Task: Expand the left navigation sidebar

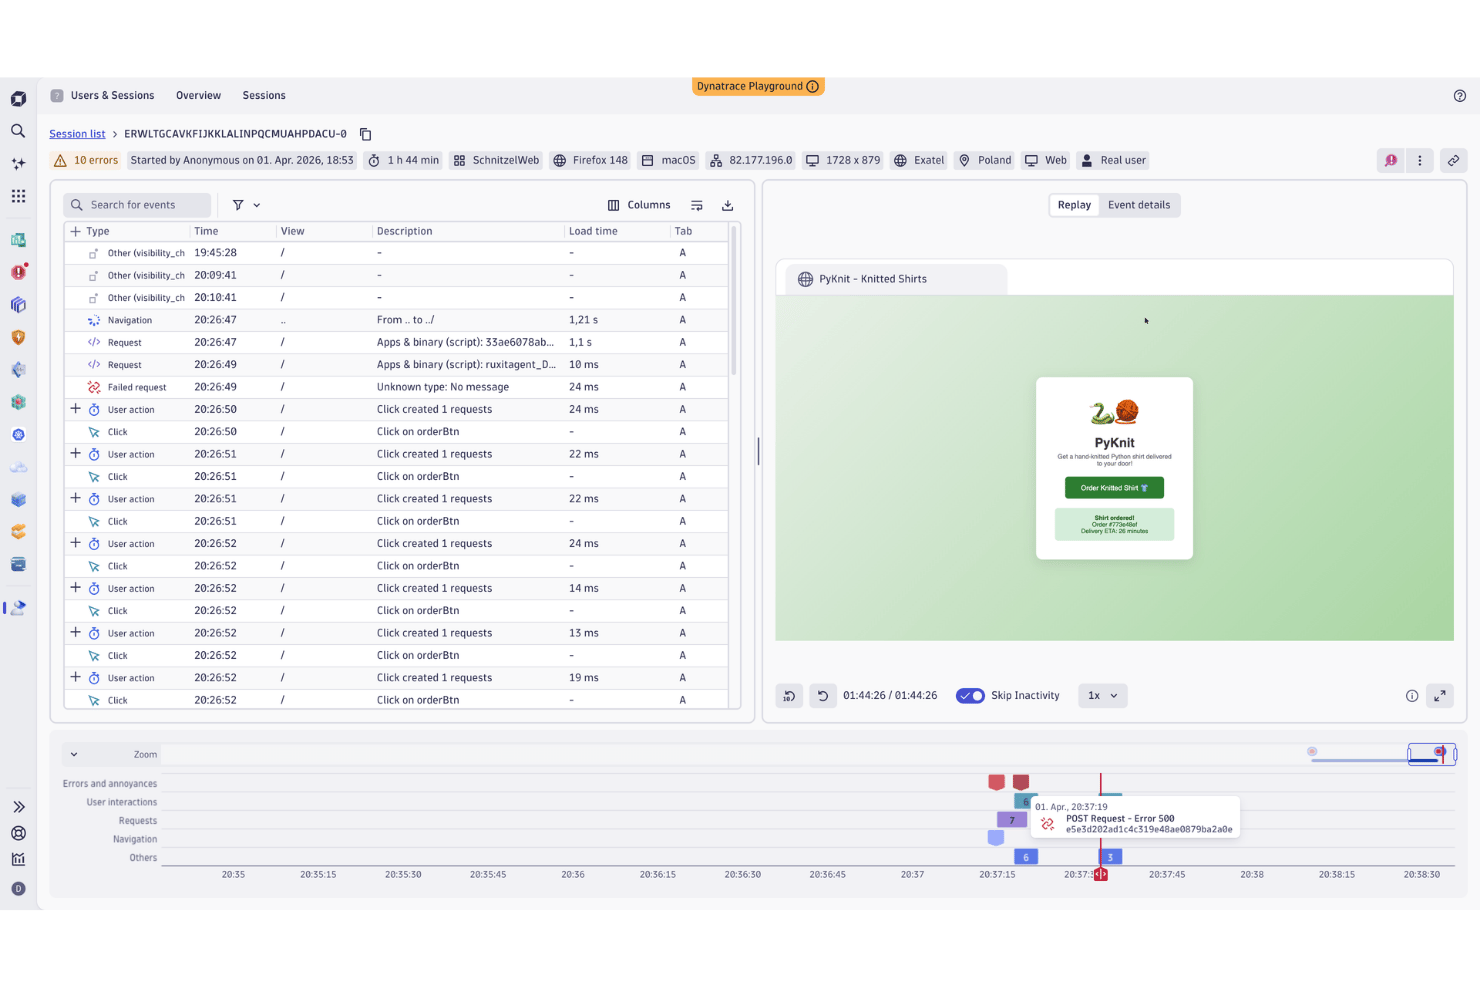Action: click(x=18, y=807)
